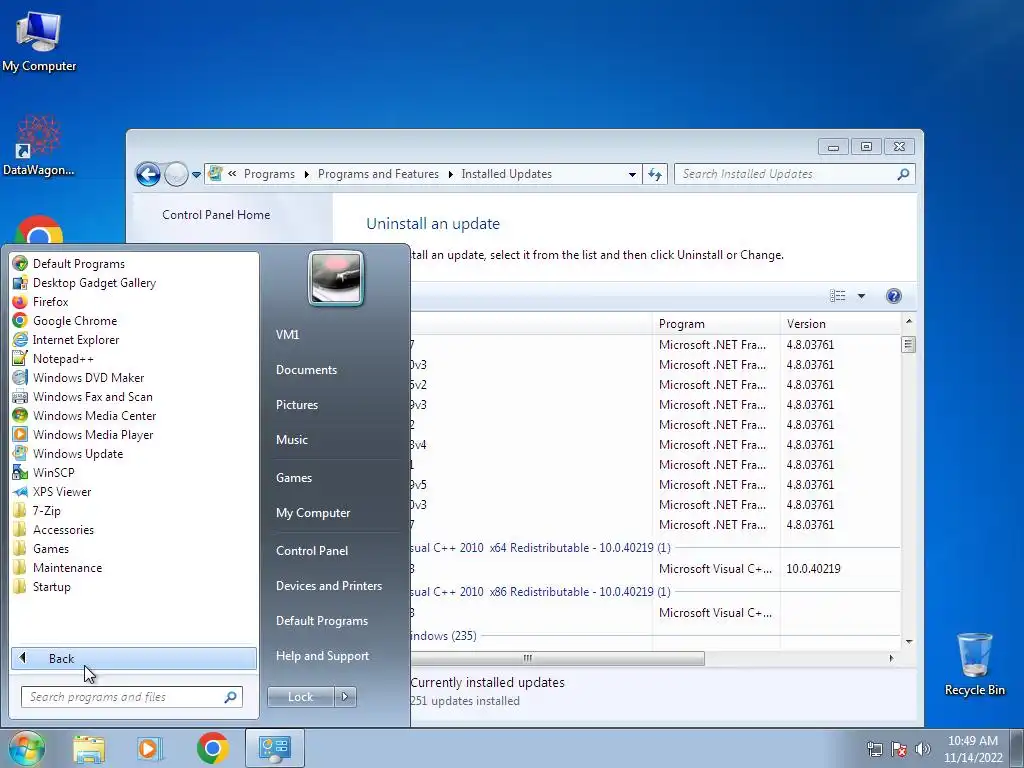Open the recent pages dropdown beside navigation arrows

[x=196, y=174]
